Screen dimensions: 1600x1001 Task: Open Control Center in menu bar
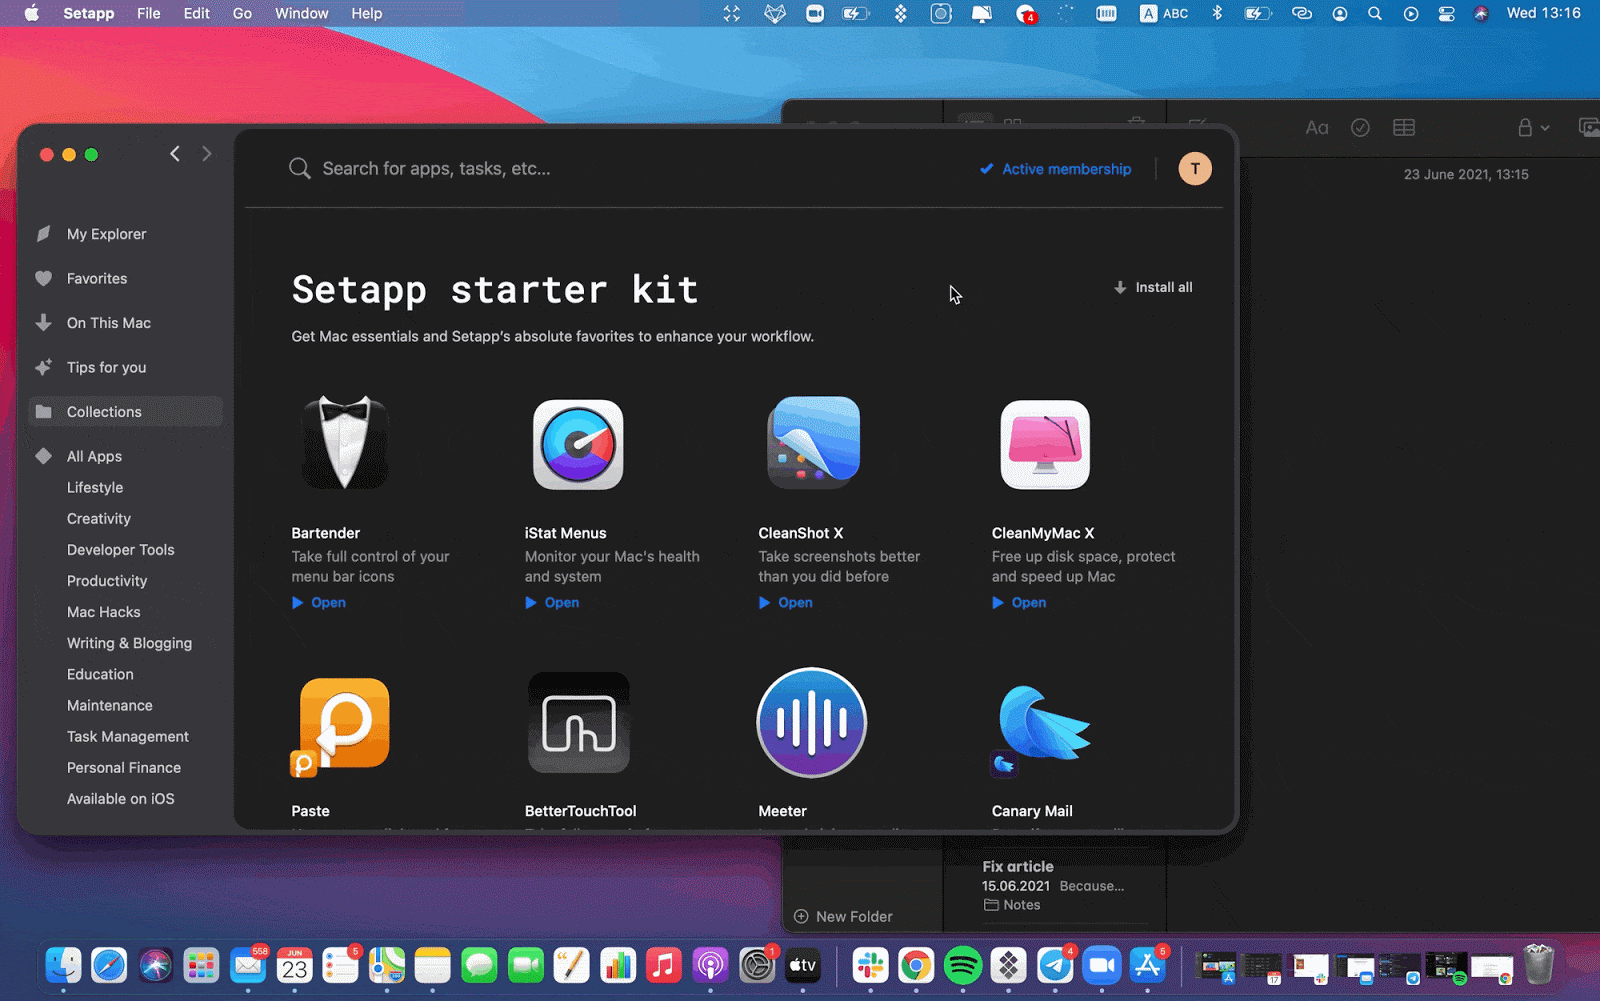pyautogui.click(x=1446, y=13)
